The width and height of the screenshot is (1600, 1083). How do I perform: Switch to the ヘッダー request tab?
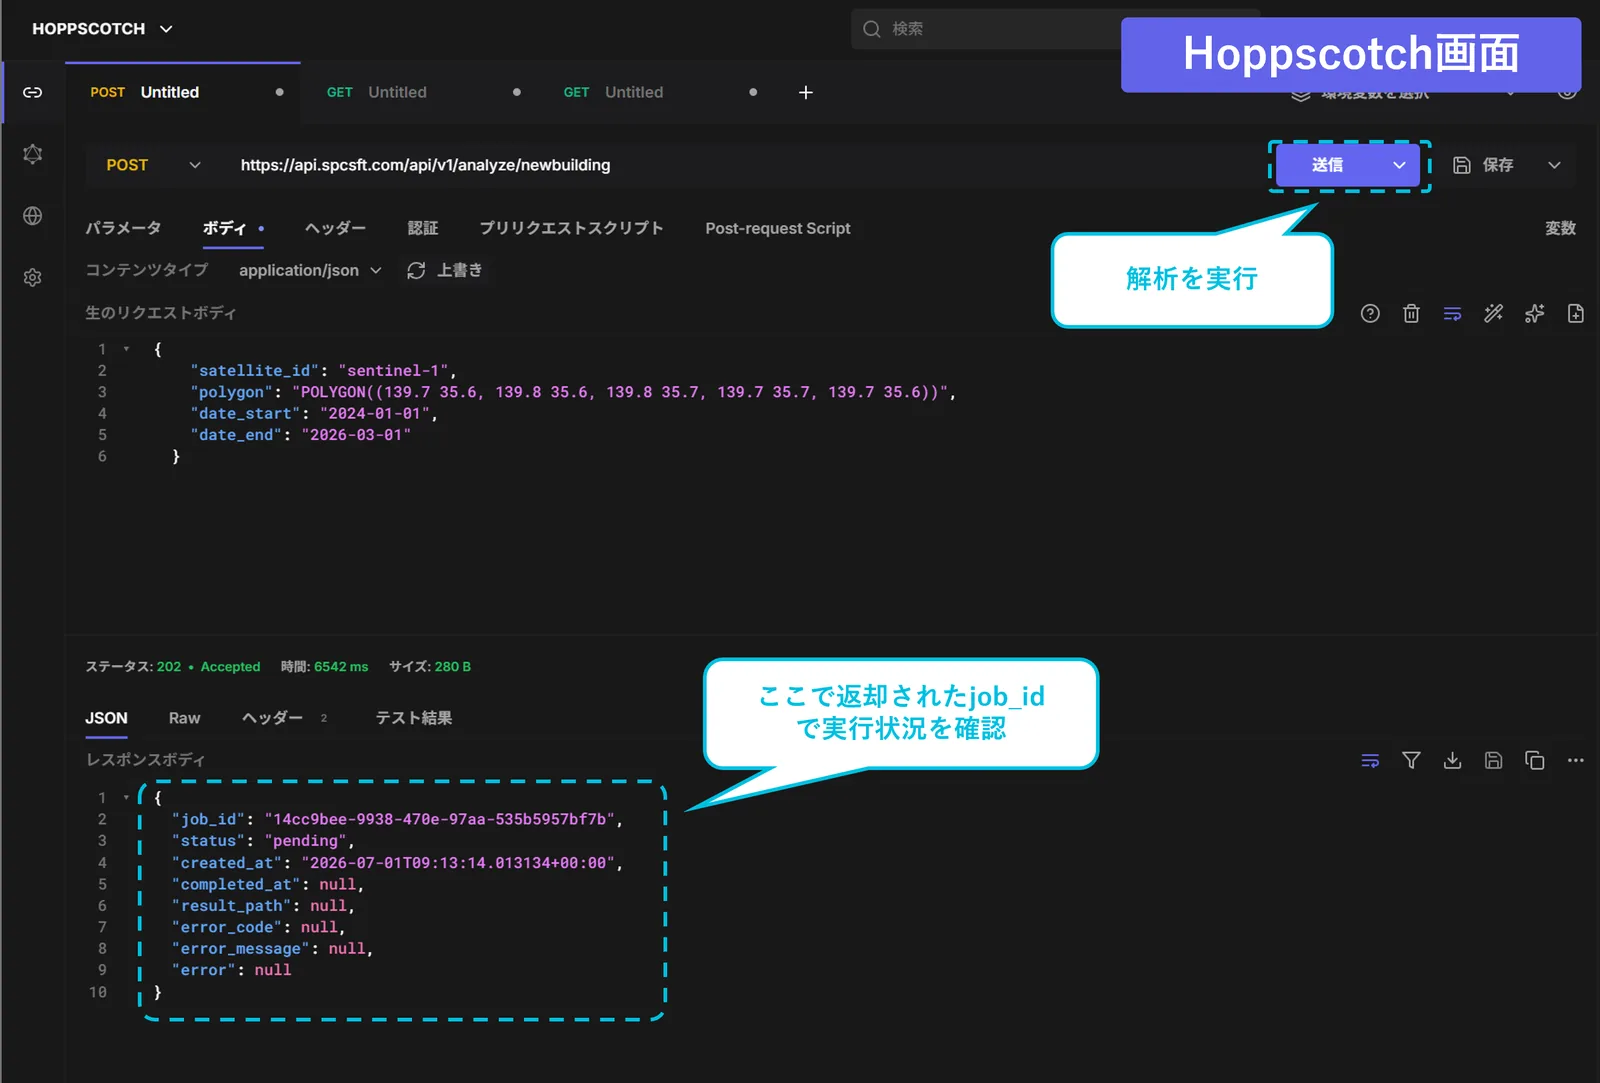click(x=335, y=228)
